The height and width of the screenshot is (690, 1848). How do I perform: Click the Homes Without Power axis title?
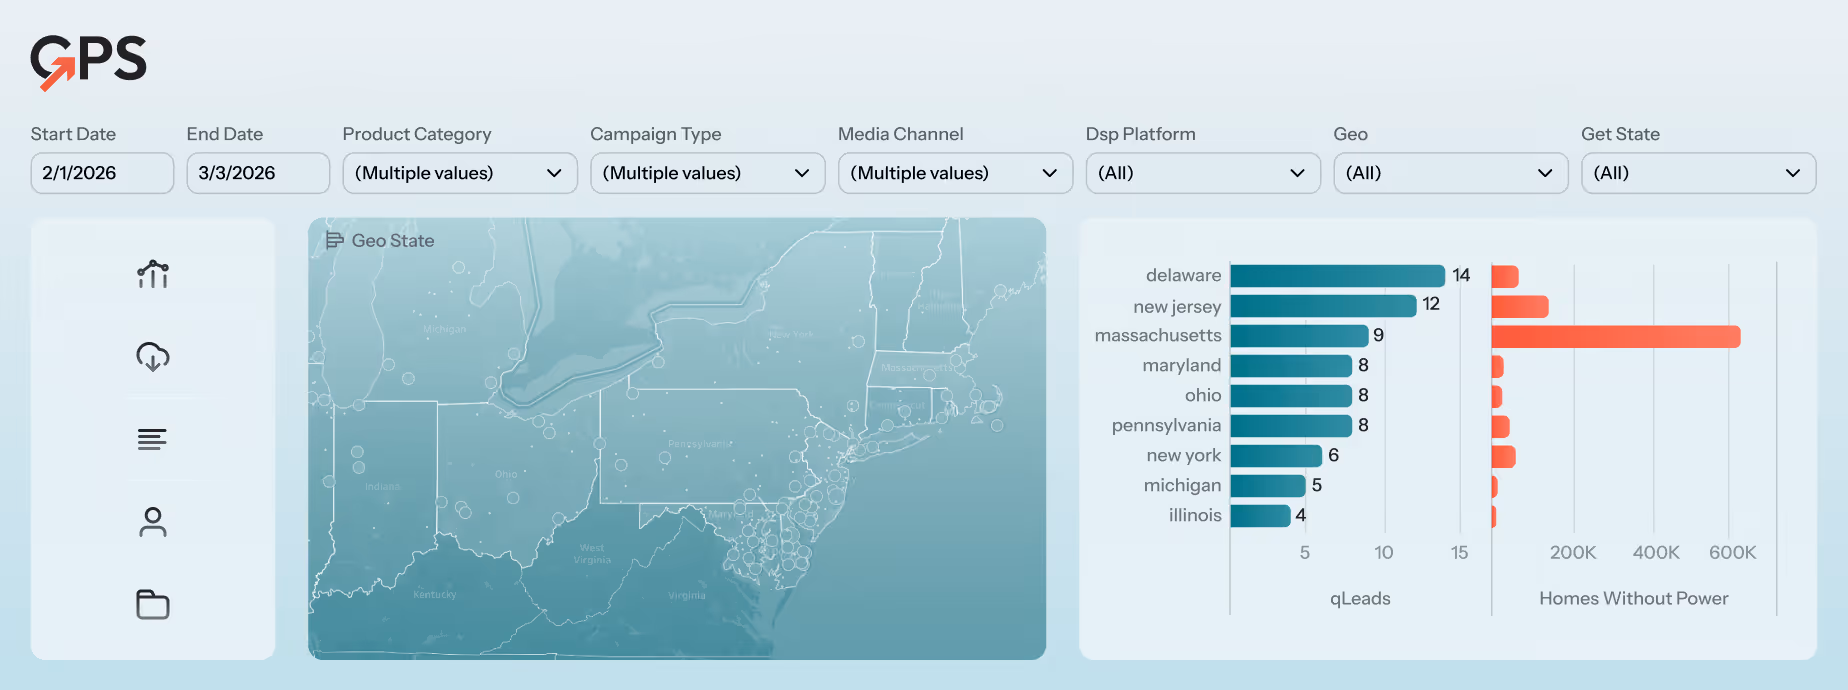tap(1634, 598)
